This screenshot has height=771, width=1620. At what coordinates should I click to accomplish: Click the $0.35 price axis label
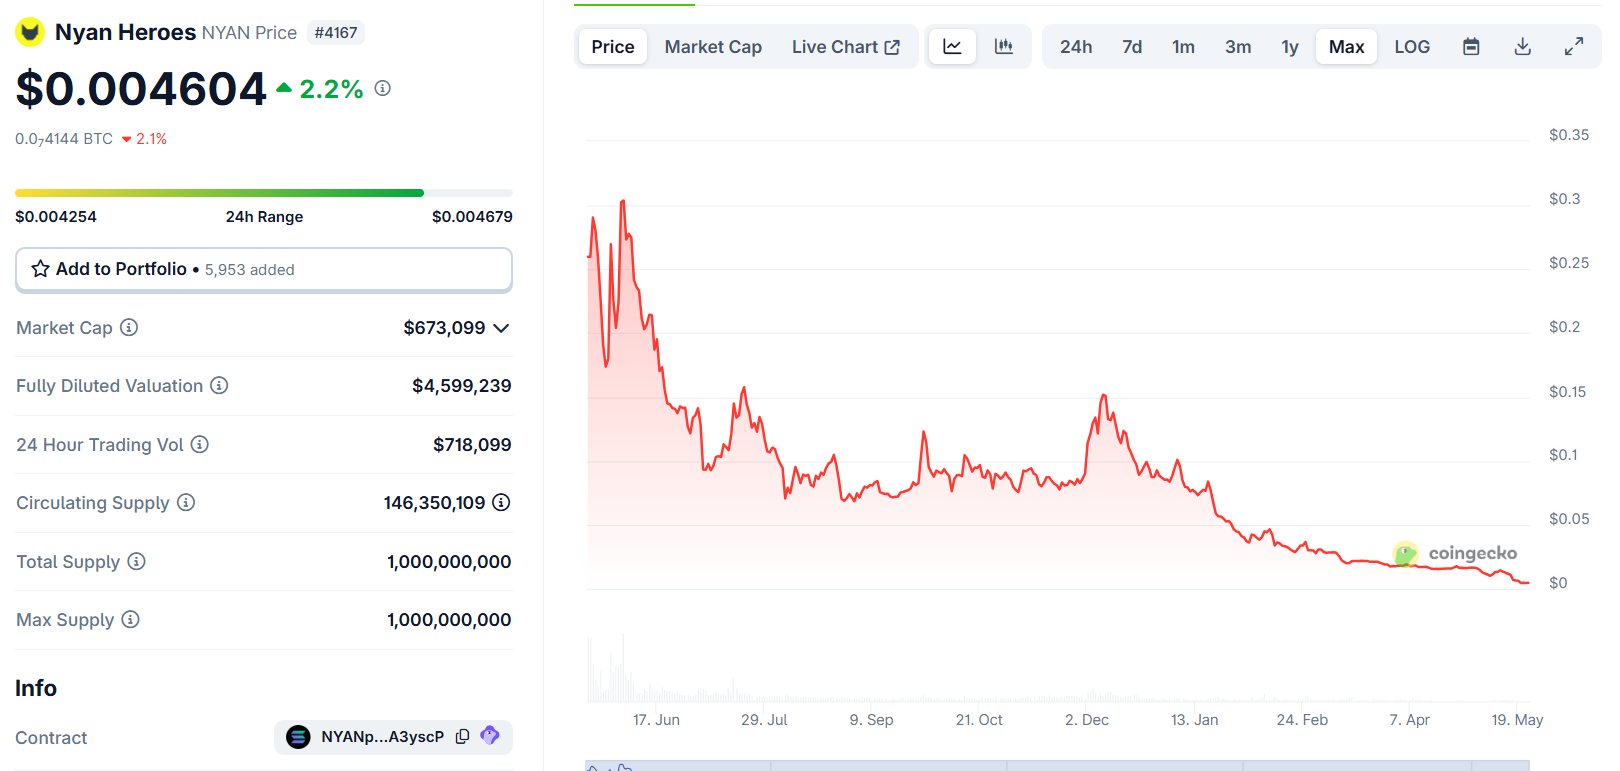coord(1569,135)
